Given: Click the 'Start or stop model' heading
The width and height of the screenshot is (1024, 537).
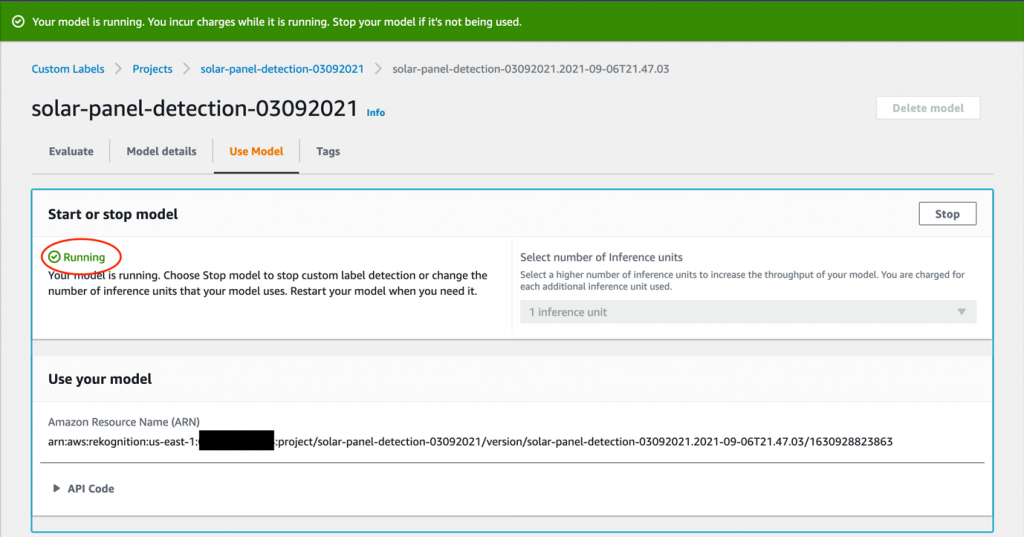Looking at the screenshot, I should 113,214.
